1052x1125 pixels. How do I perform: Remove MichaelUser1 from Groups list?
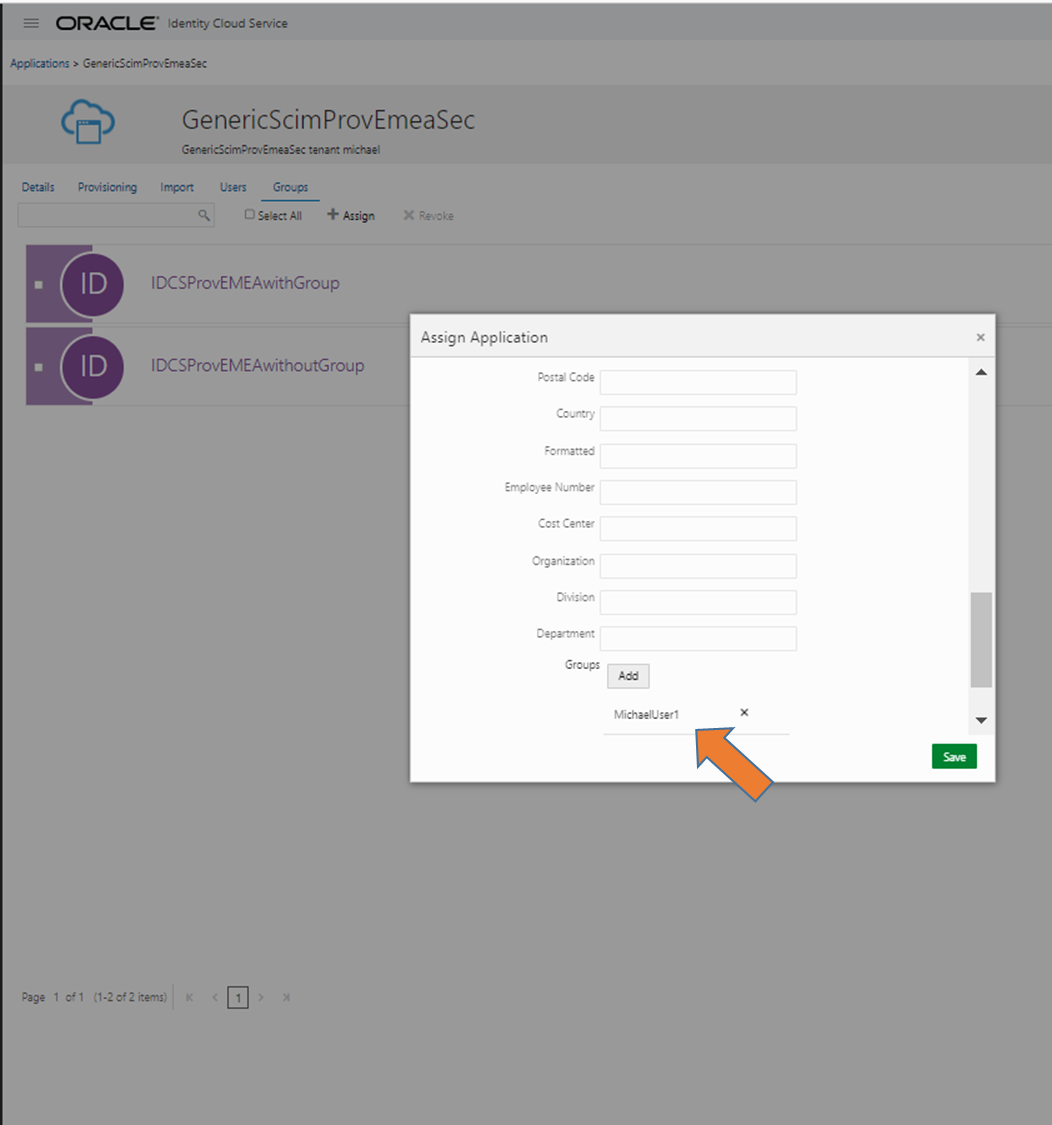coord(744,712)
